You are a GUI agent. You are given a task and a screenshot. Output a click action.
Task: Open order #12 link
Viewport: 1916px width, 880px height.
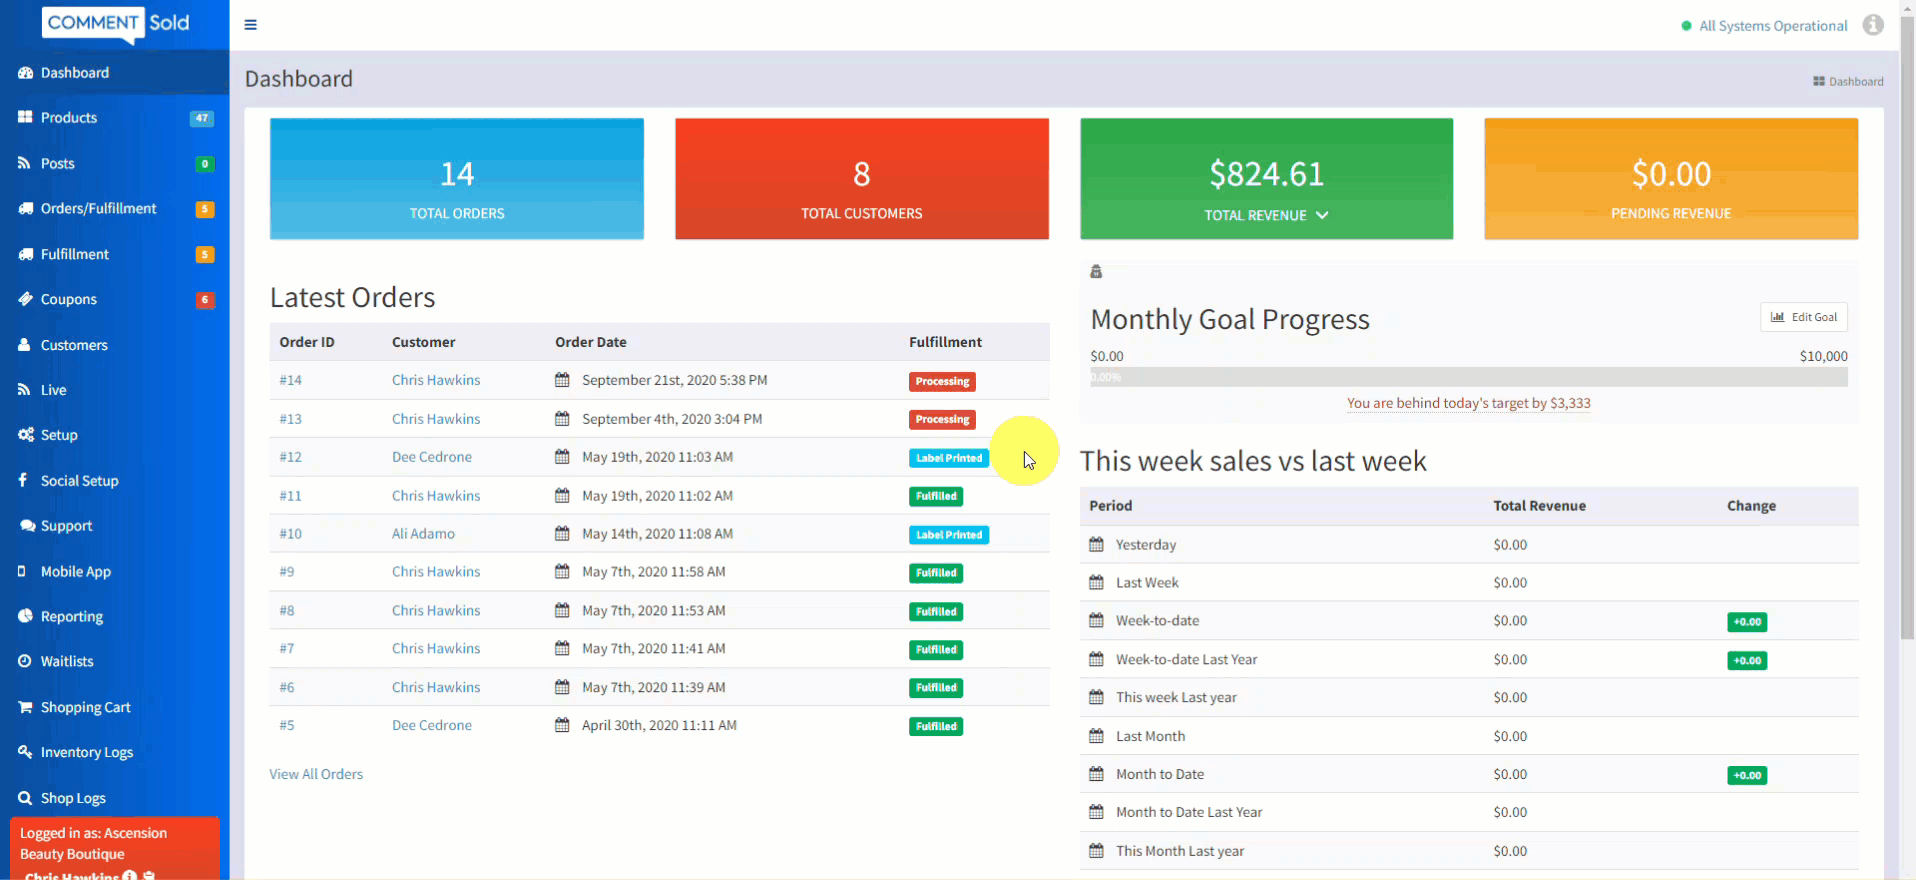(290, 457)
